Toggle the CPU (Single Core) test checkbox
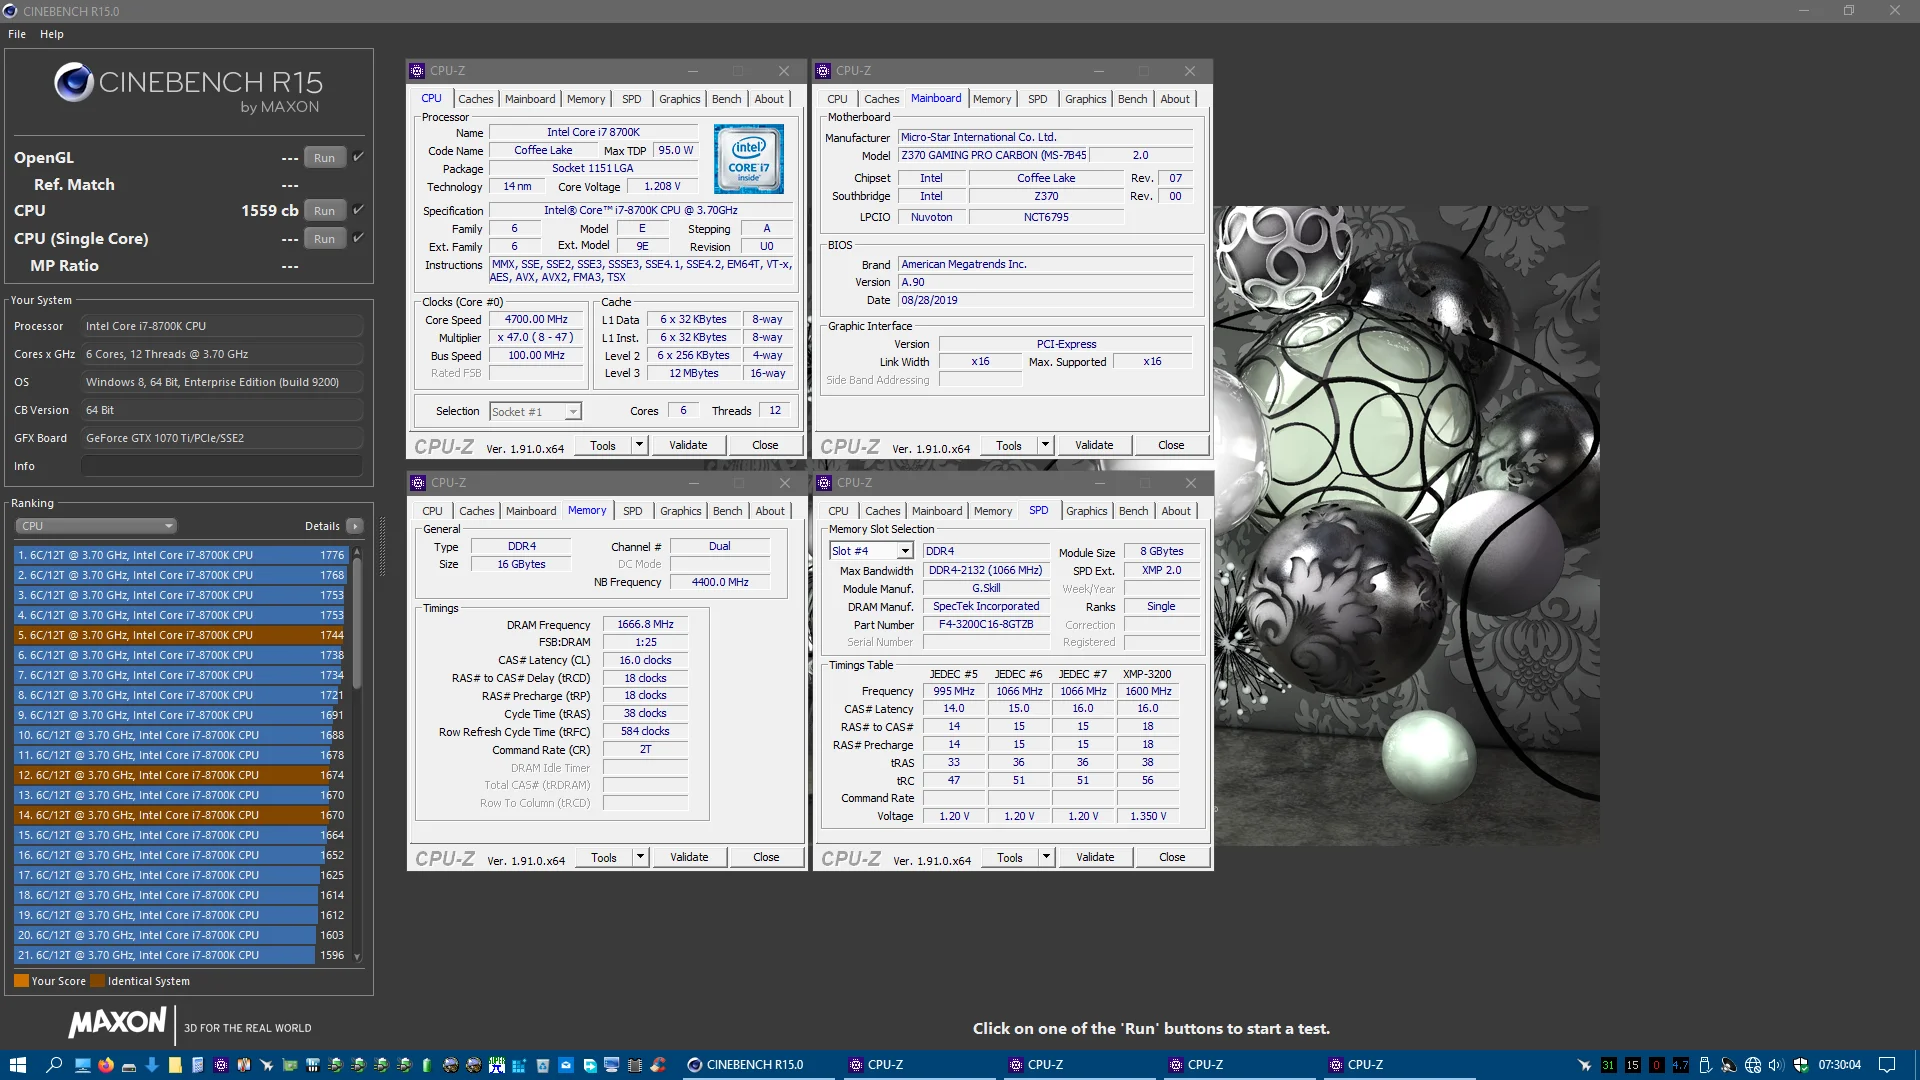1920x1080 pixels. click(358, 238)
